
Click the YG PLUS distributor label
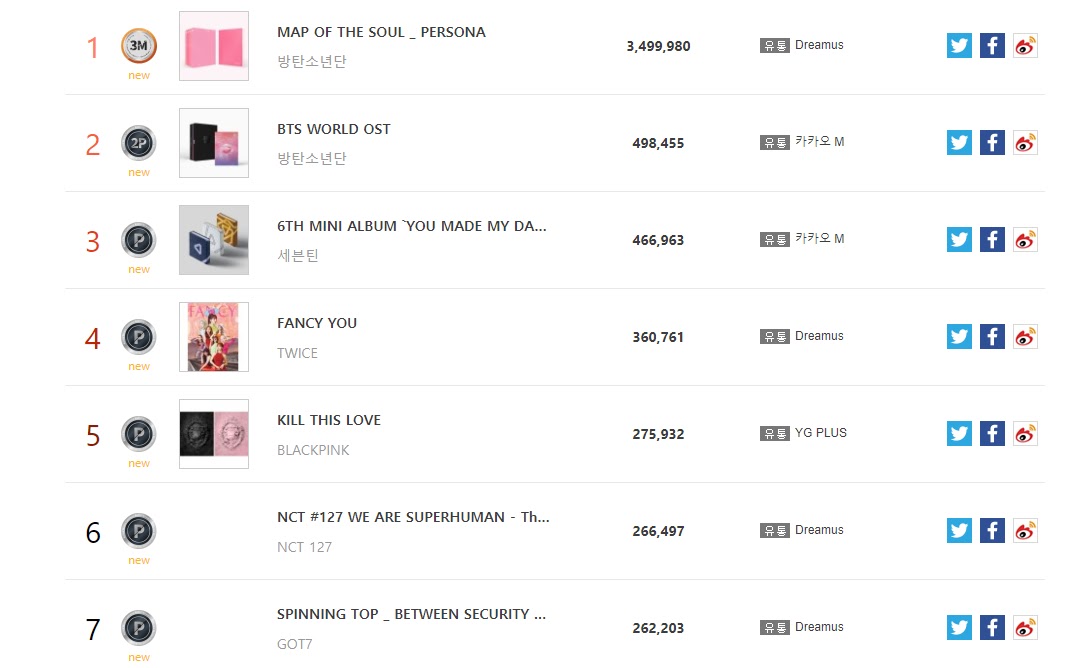[821, 433]
